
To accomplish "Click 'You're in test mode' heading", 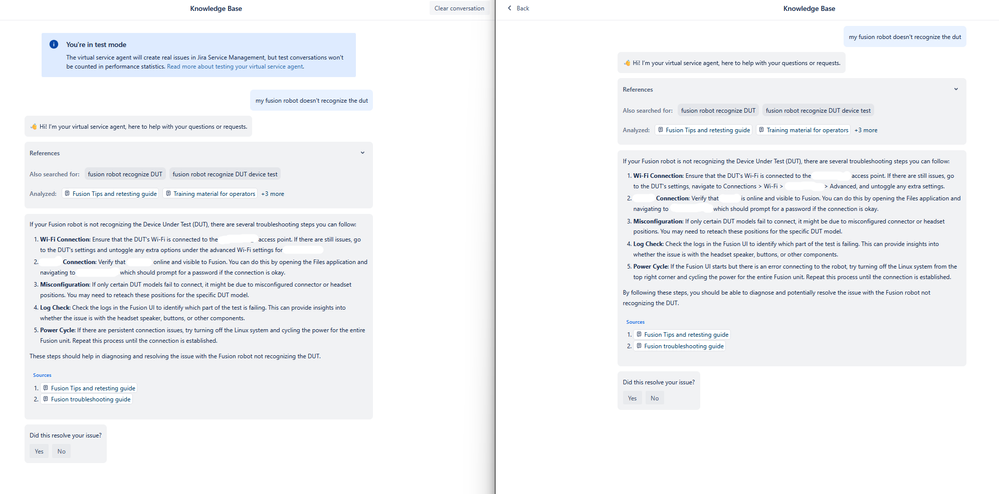I will pyautogui.click(x=96, y=45).
